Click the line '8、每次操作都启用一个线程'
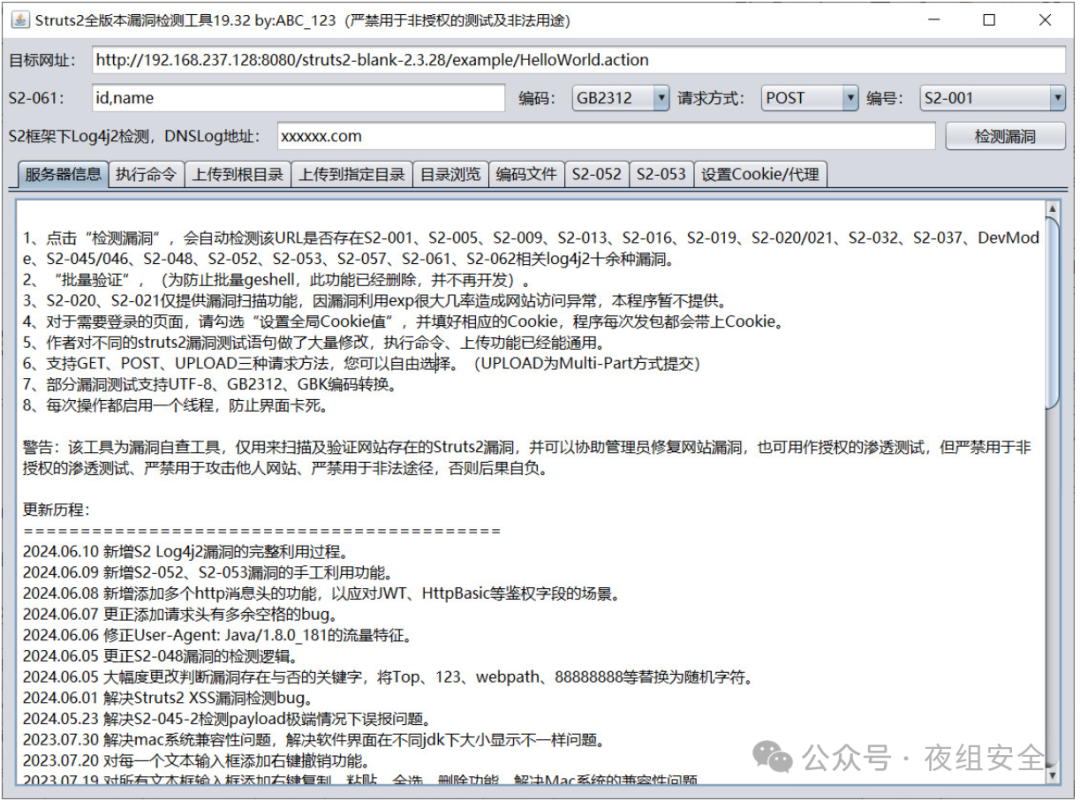Viewport: 1080px width, 801px height. click(175, 406)
